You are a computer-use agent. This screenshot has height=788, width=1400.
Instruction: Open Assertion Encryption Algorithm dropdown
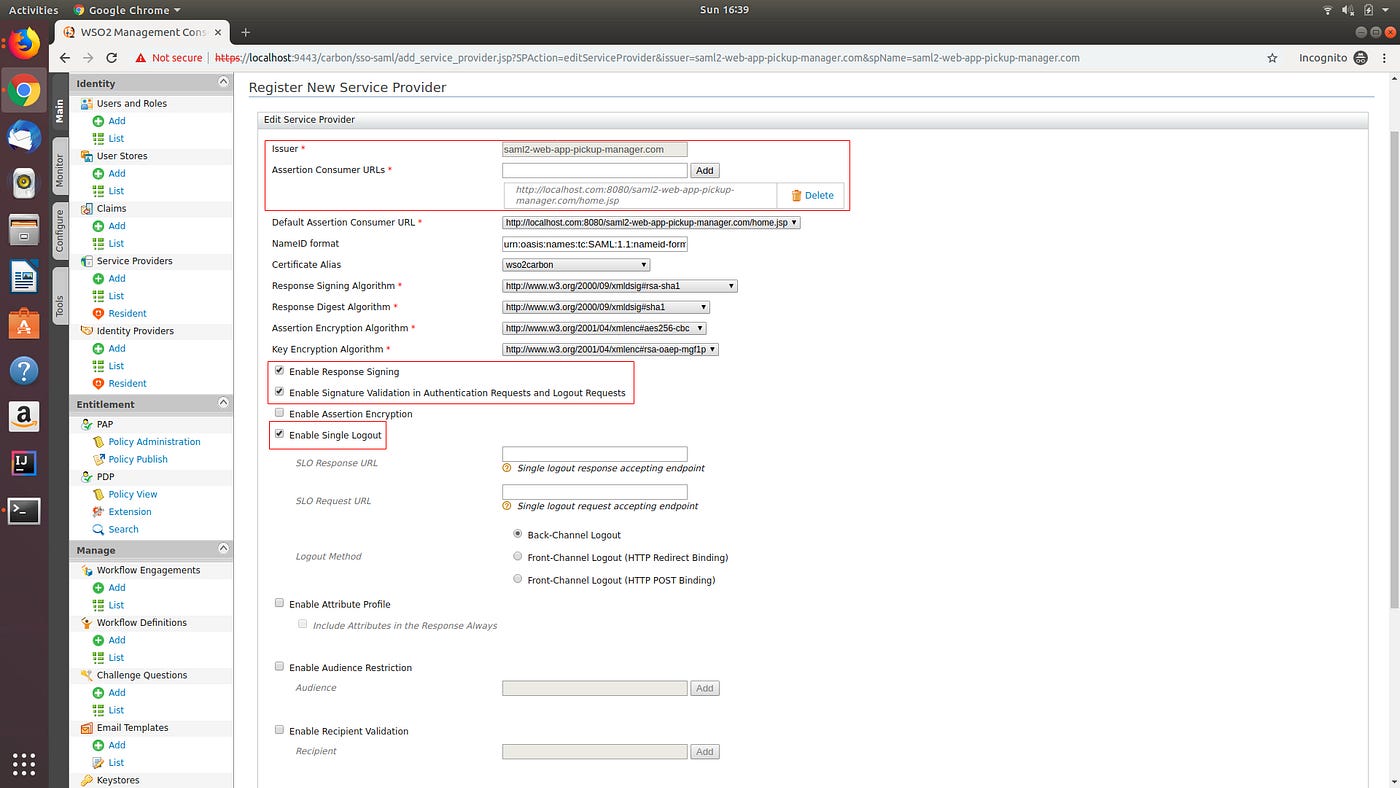604,328
